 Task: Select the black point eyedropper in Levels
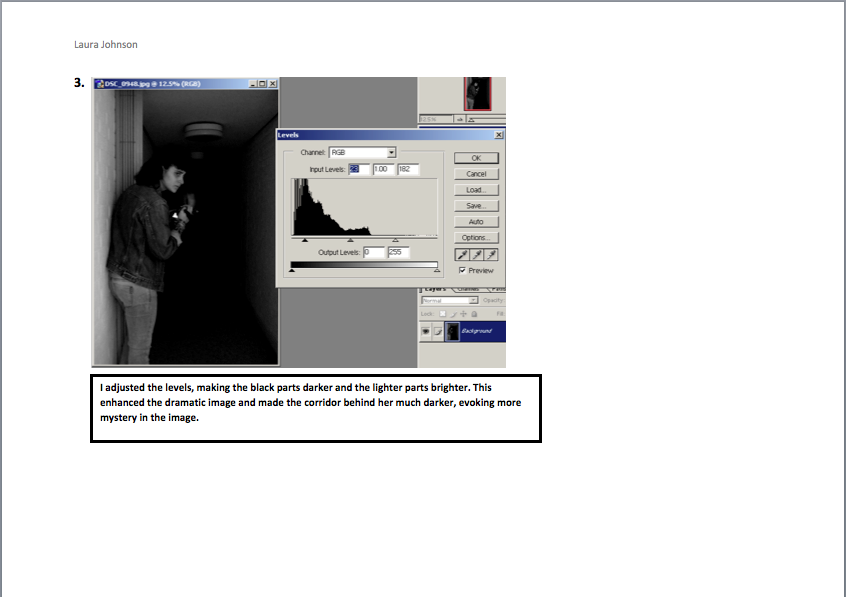pyautogui.click(x=462, y=255)
